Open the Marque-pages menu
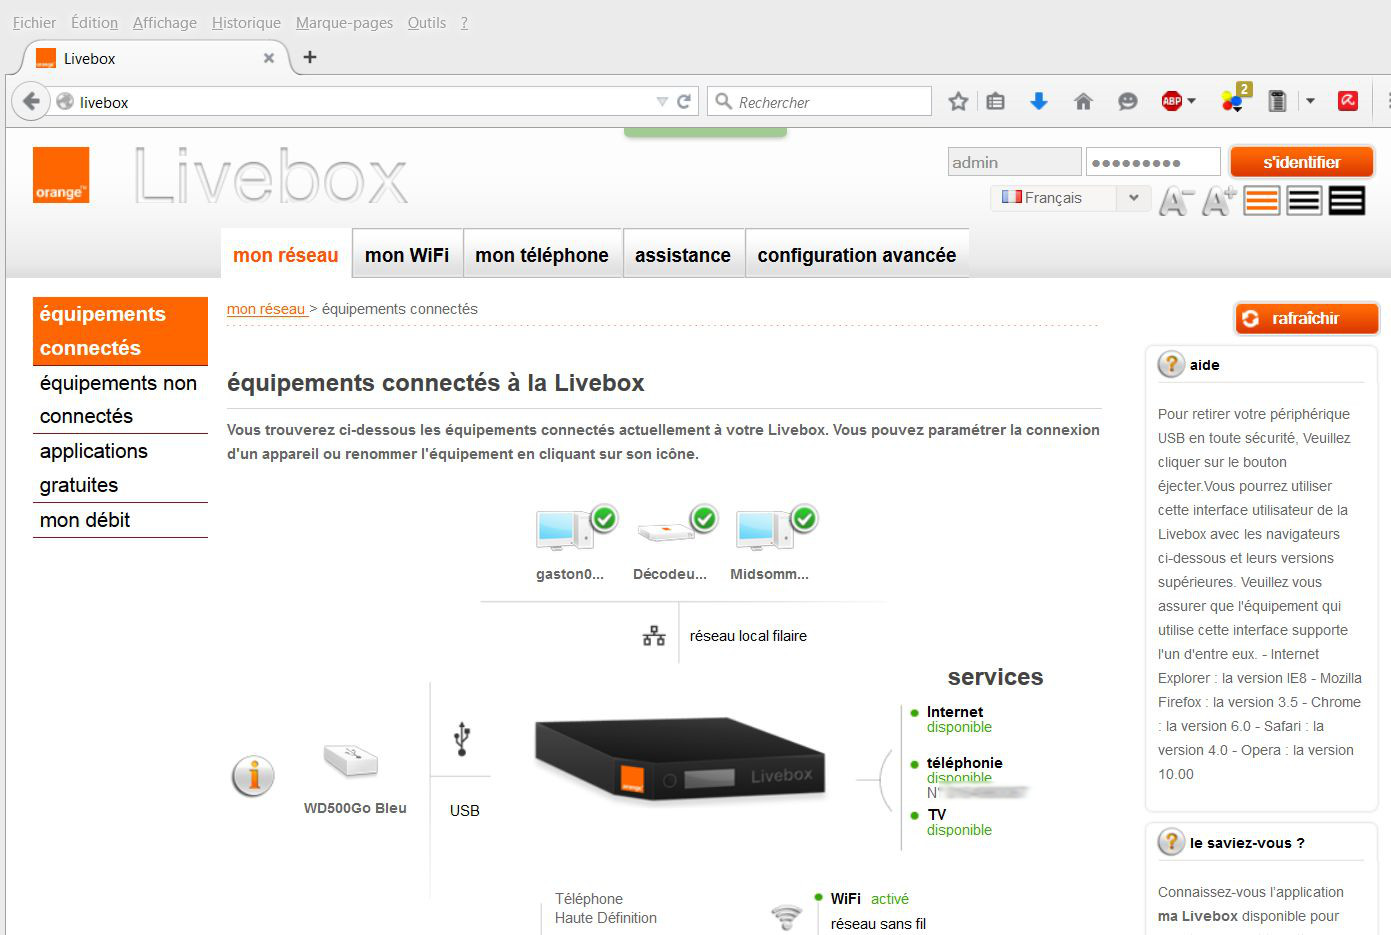The image size is (1391, 935). tap(344, 23)
